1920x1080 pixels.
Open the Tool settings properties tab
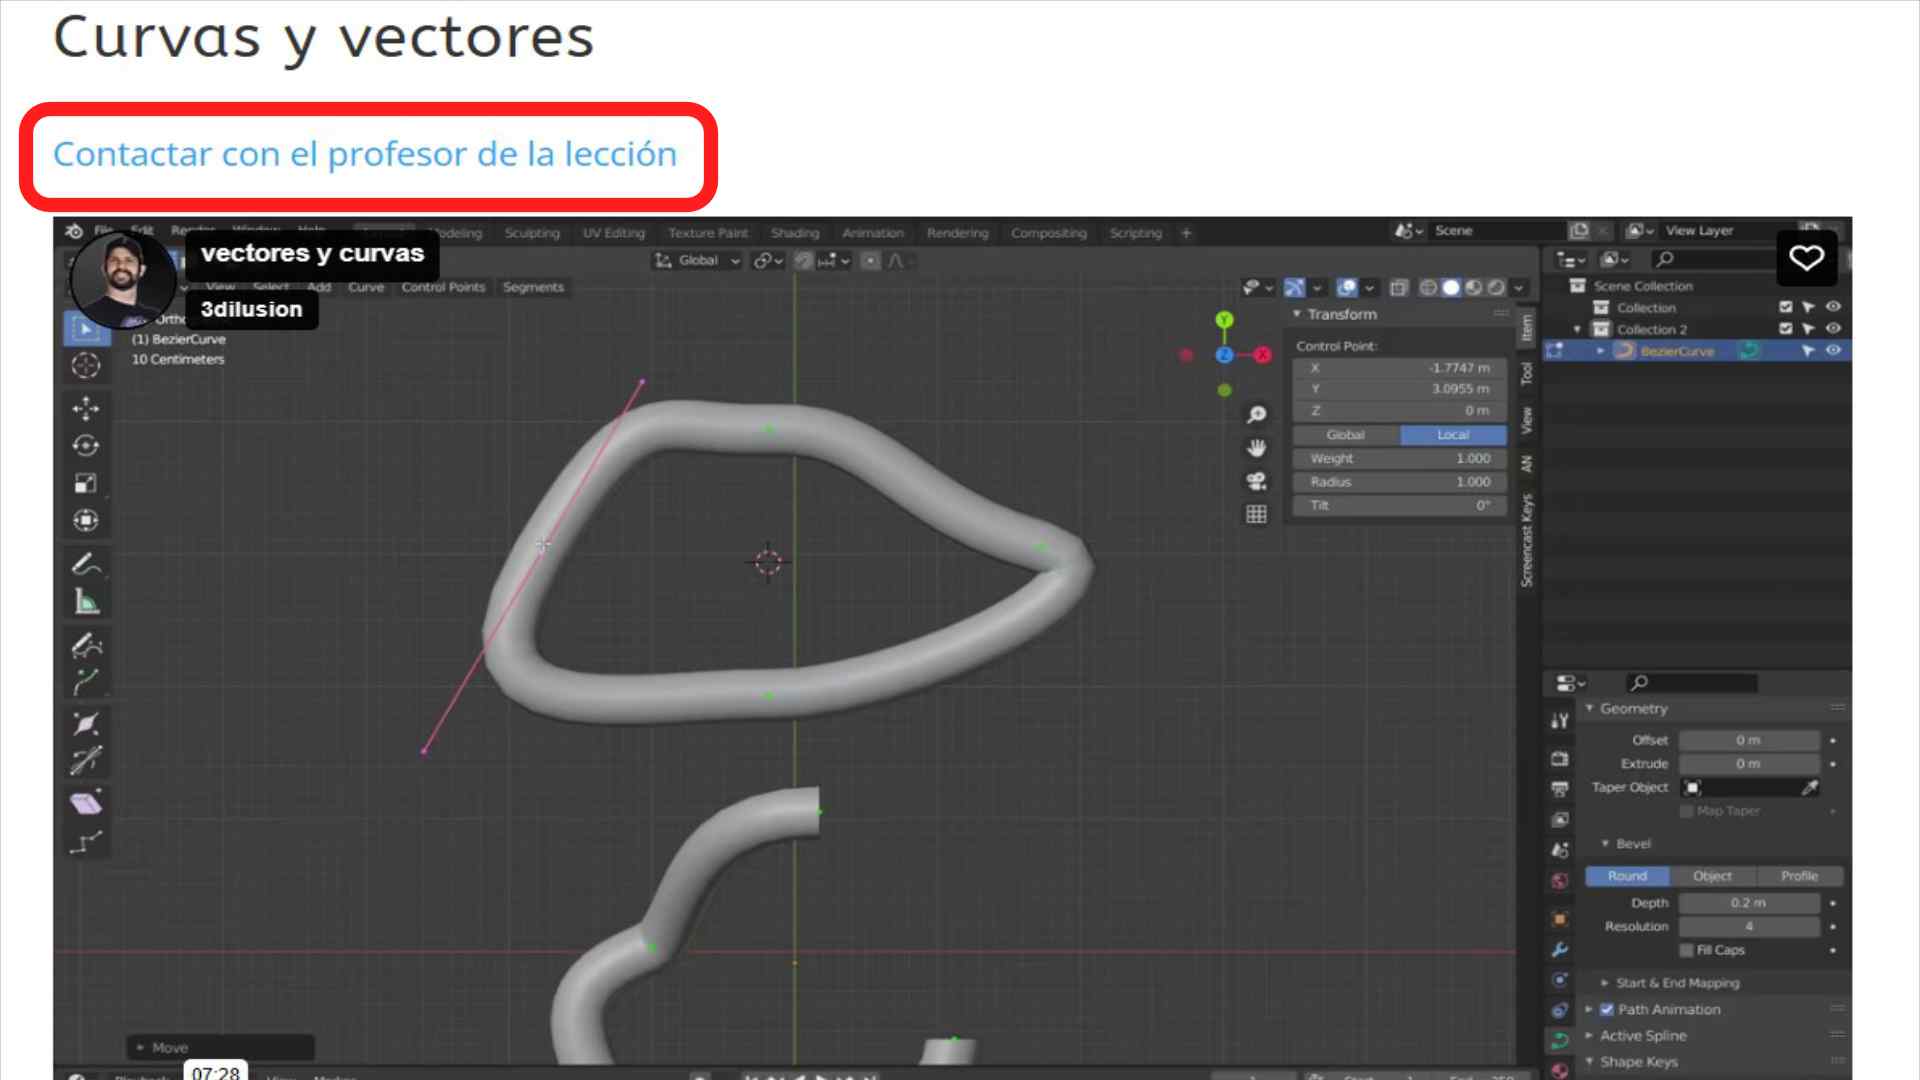(x=1559, y=720)
